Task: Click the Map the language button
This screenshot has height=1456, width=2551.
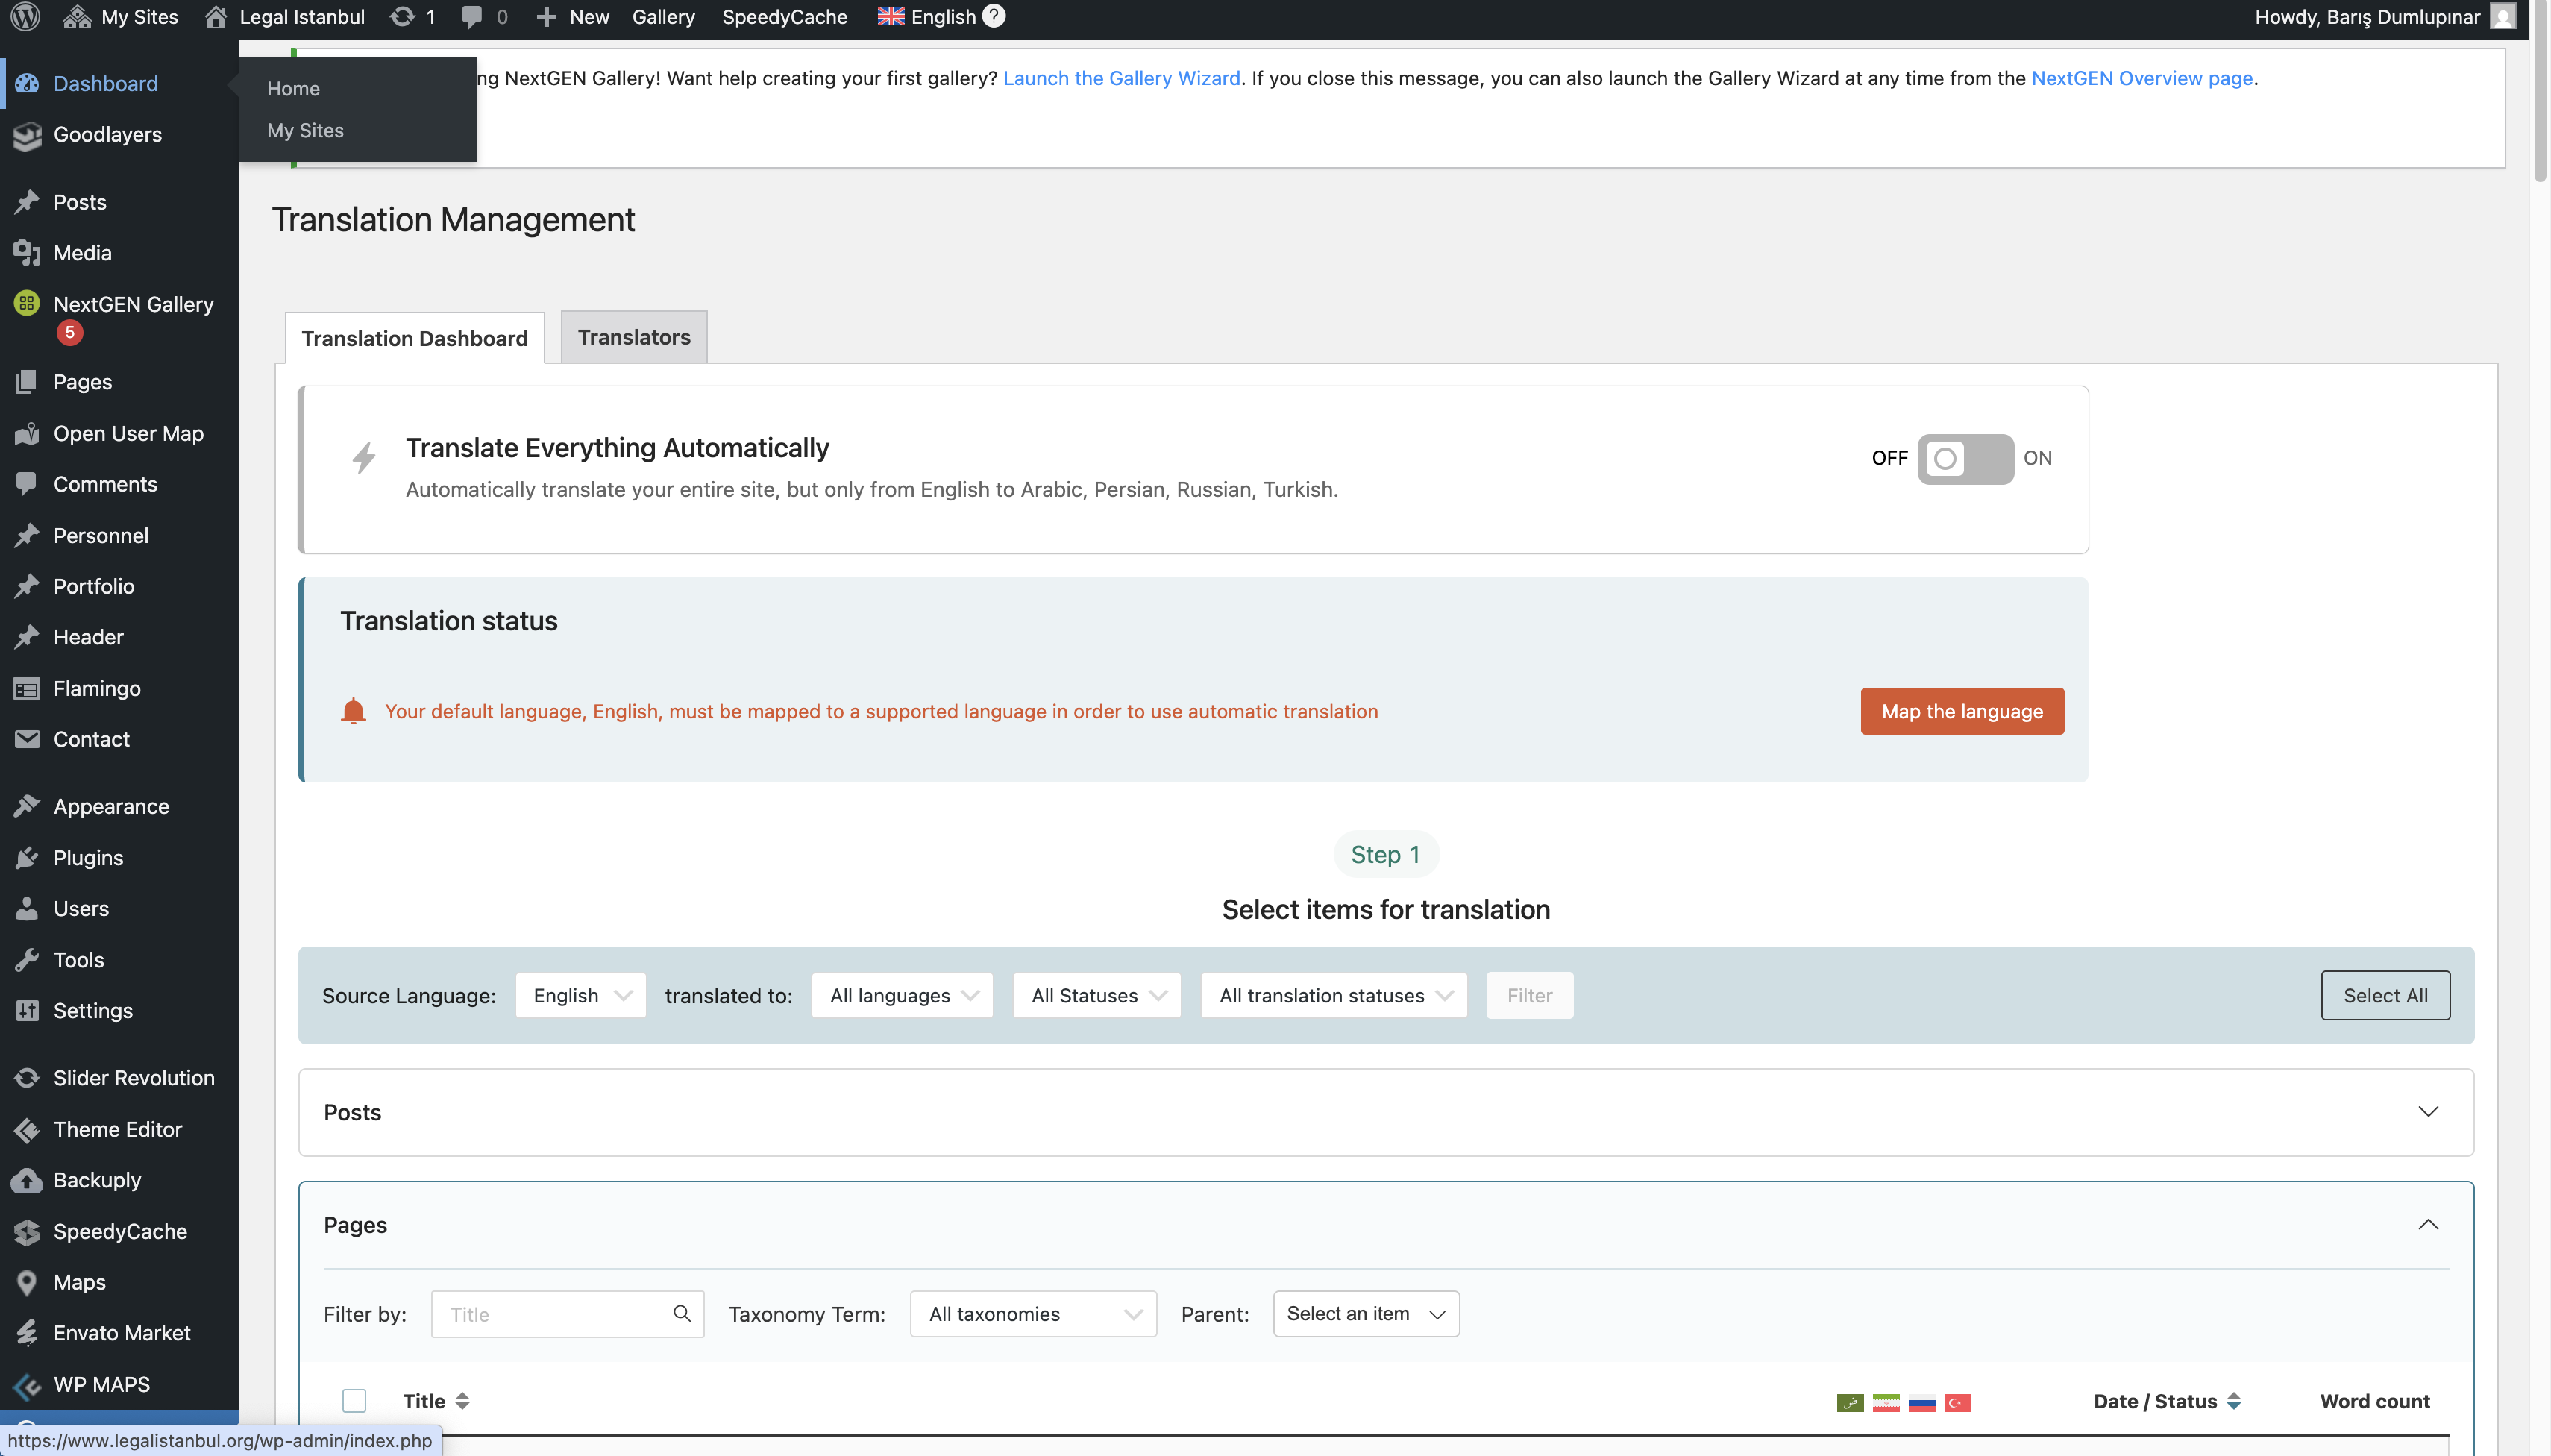Action: pos(1962,711)
